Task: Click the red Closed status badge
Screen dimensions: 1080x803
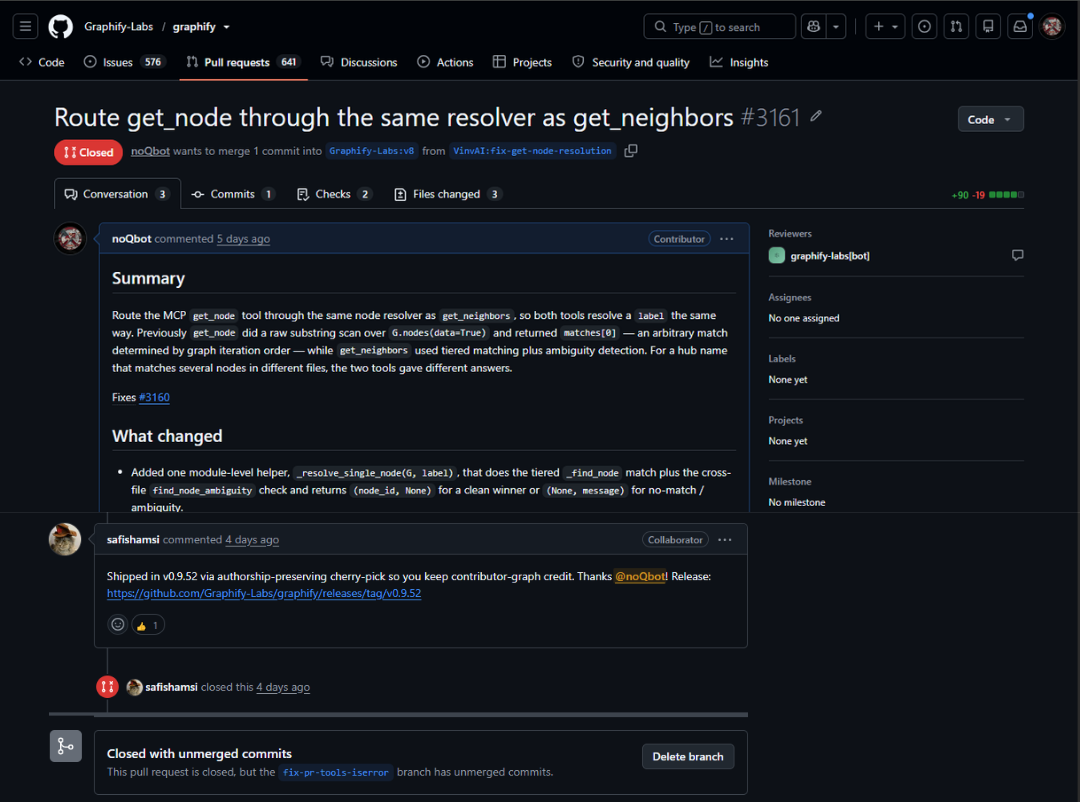Action: [88, 152]
